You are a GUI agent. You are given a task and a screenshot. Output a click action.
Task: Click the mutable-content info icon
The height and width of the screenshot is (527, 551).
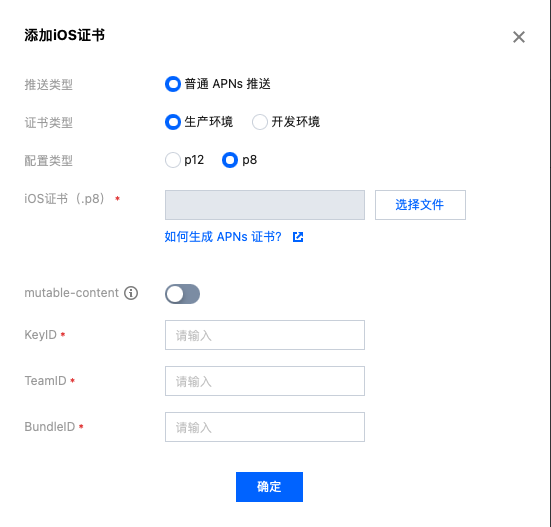[x=131, y=293]
